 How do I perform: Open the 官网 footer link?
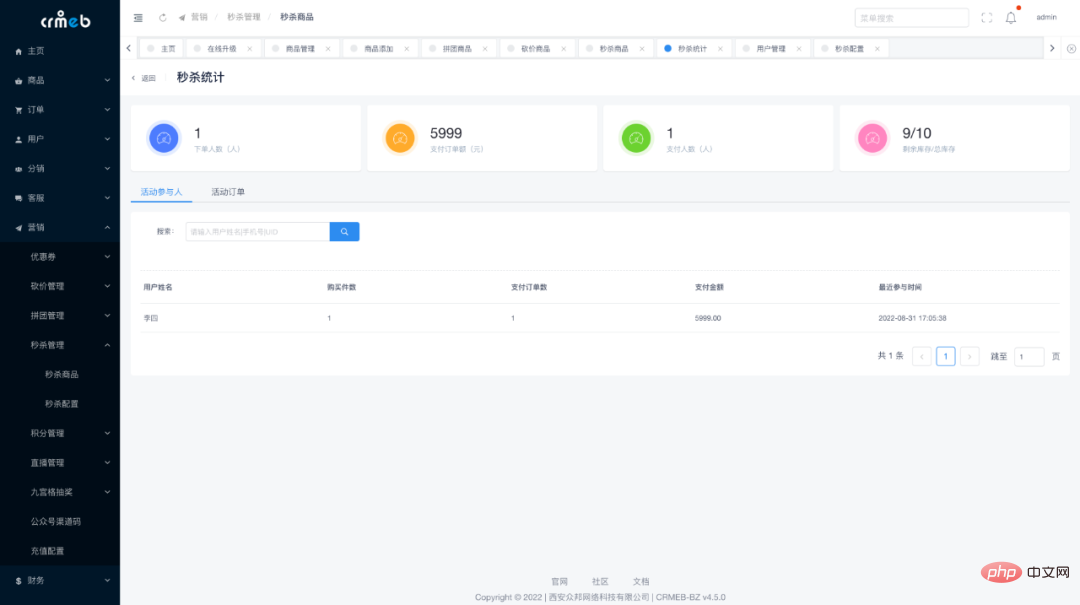559,582
